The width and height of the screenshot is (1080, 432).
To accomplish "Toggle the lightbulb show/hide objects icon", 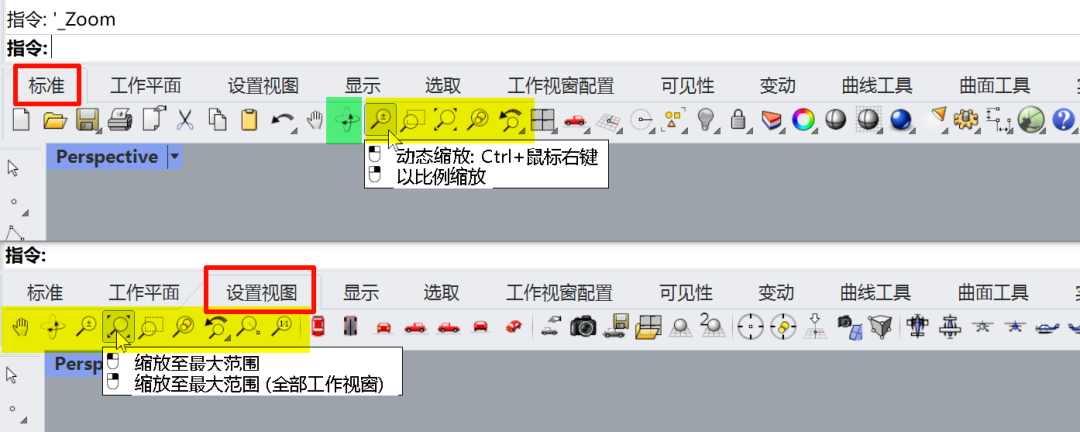I will point(704,121).
